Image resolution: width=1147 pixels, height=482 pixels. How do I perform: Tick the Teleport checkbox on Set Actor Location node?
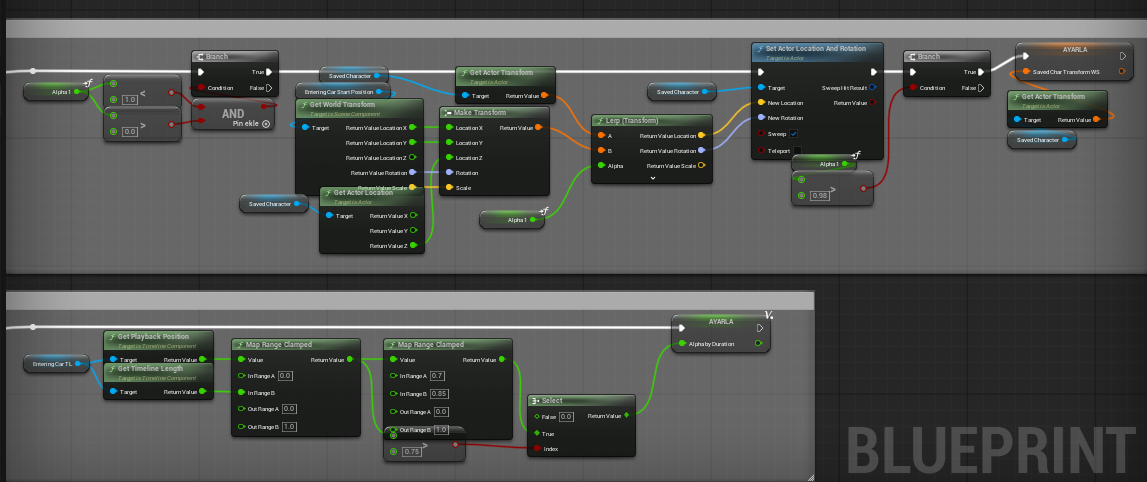pyautogui.click(x=797, y=151)
